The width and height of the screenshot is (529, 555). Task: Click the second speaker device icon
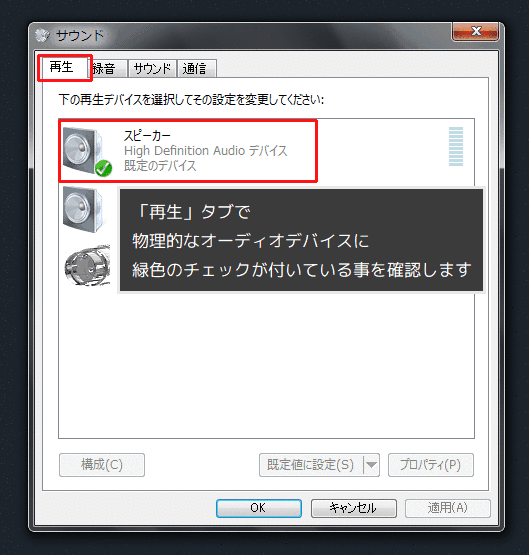(x=84, y=210)
